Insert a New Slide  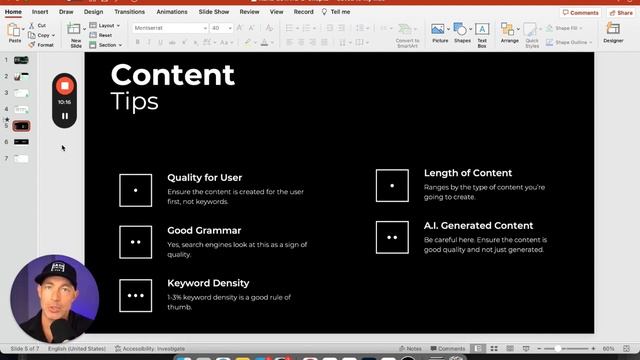tap(75, 35)
